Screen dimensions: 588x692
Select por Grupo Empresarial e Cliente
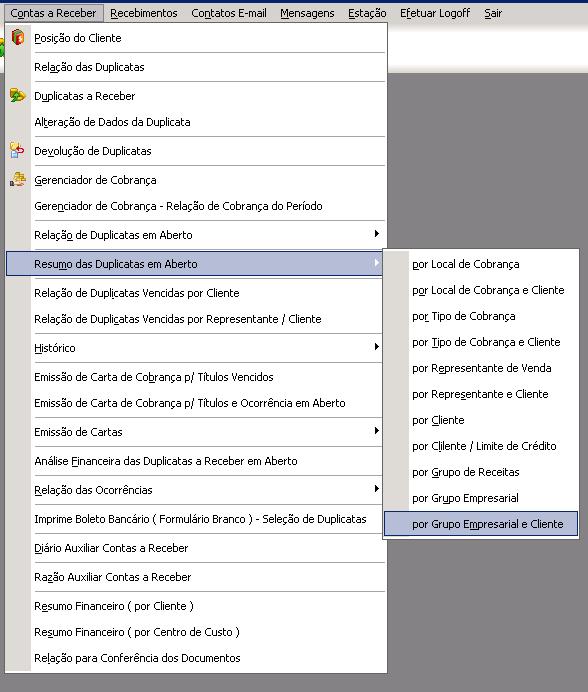point(481,524)
